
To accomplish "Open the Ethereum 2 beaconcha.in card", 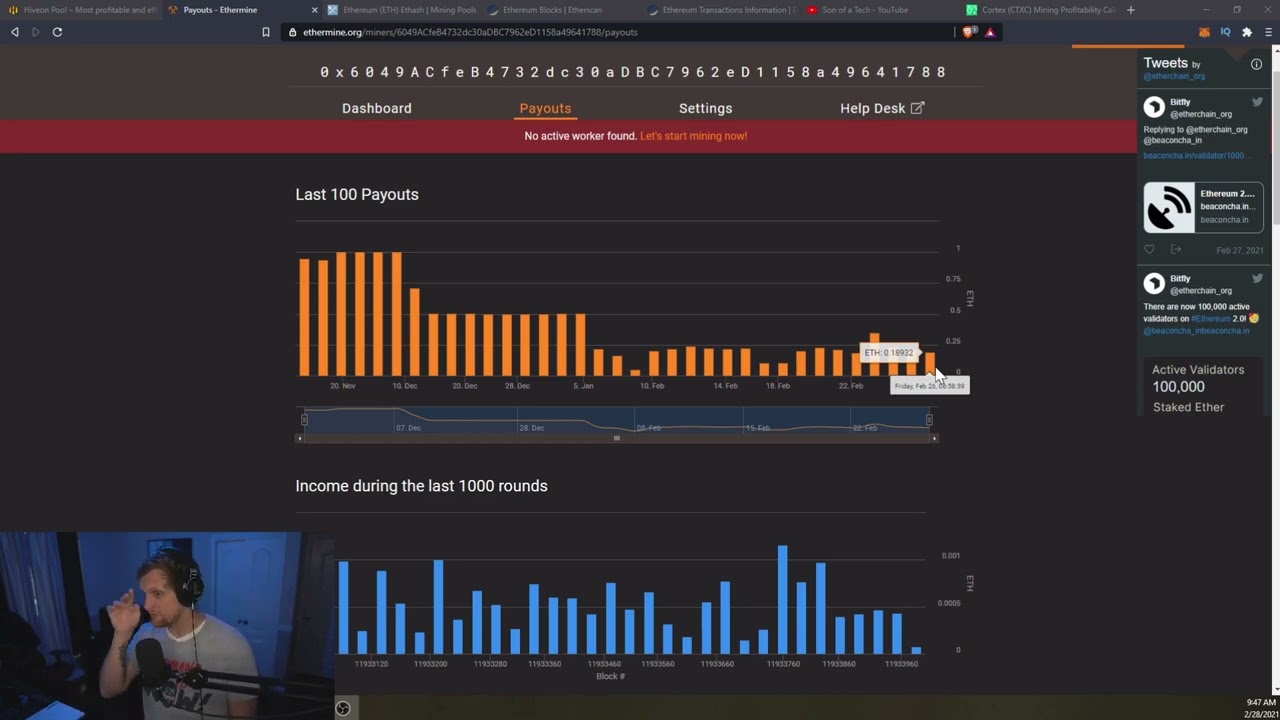I will coord(1203,207).
